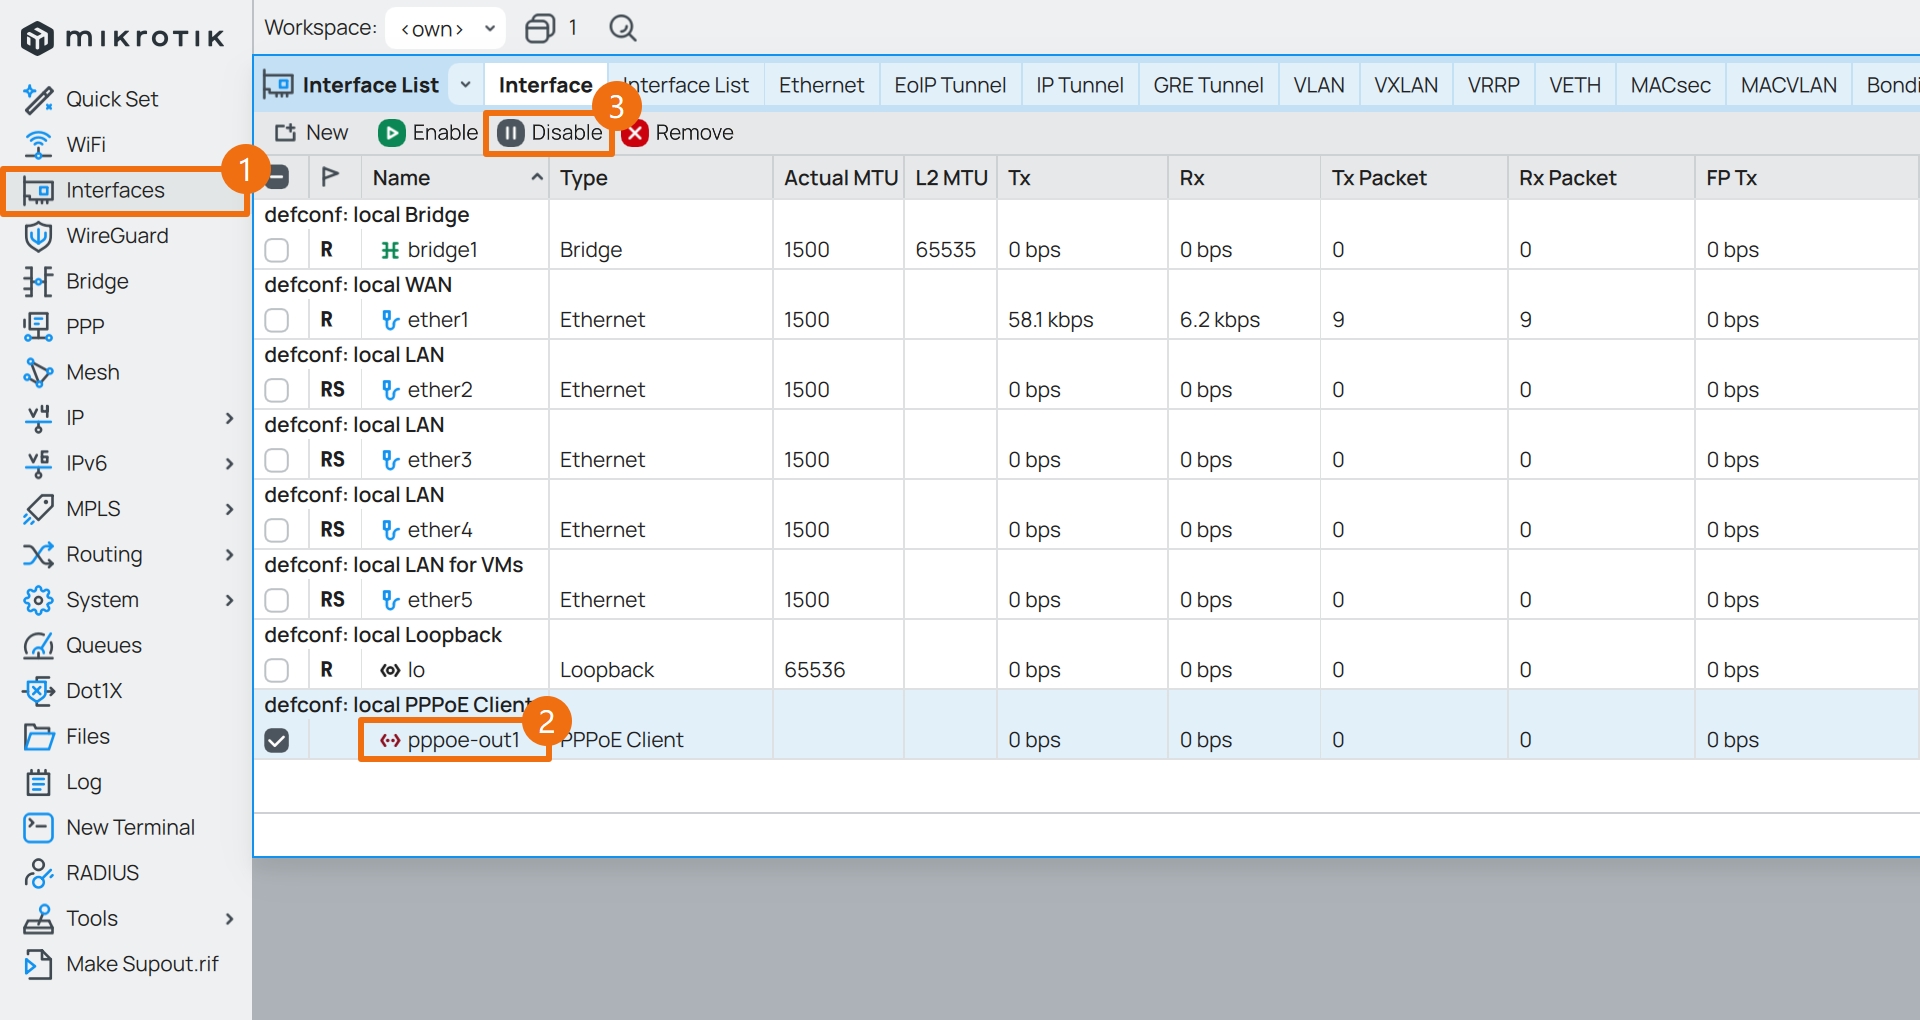This screenshot has height=1020, width=1920.
Task: Check the ether2 row checkbox
Action: [x=277, y=390]
